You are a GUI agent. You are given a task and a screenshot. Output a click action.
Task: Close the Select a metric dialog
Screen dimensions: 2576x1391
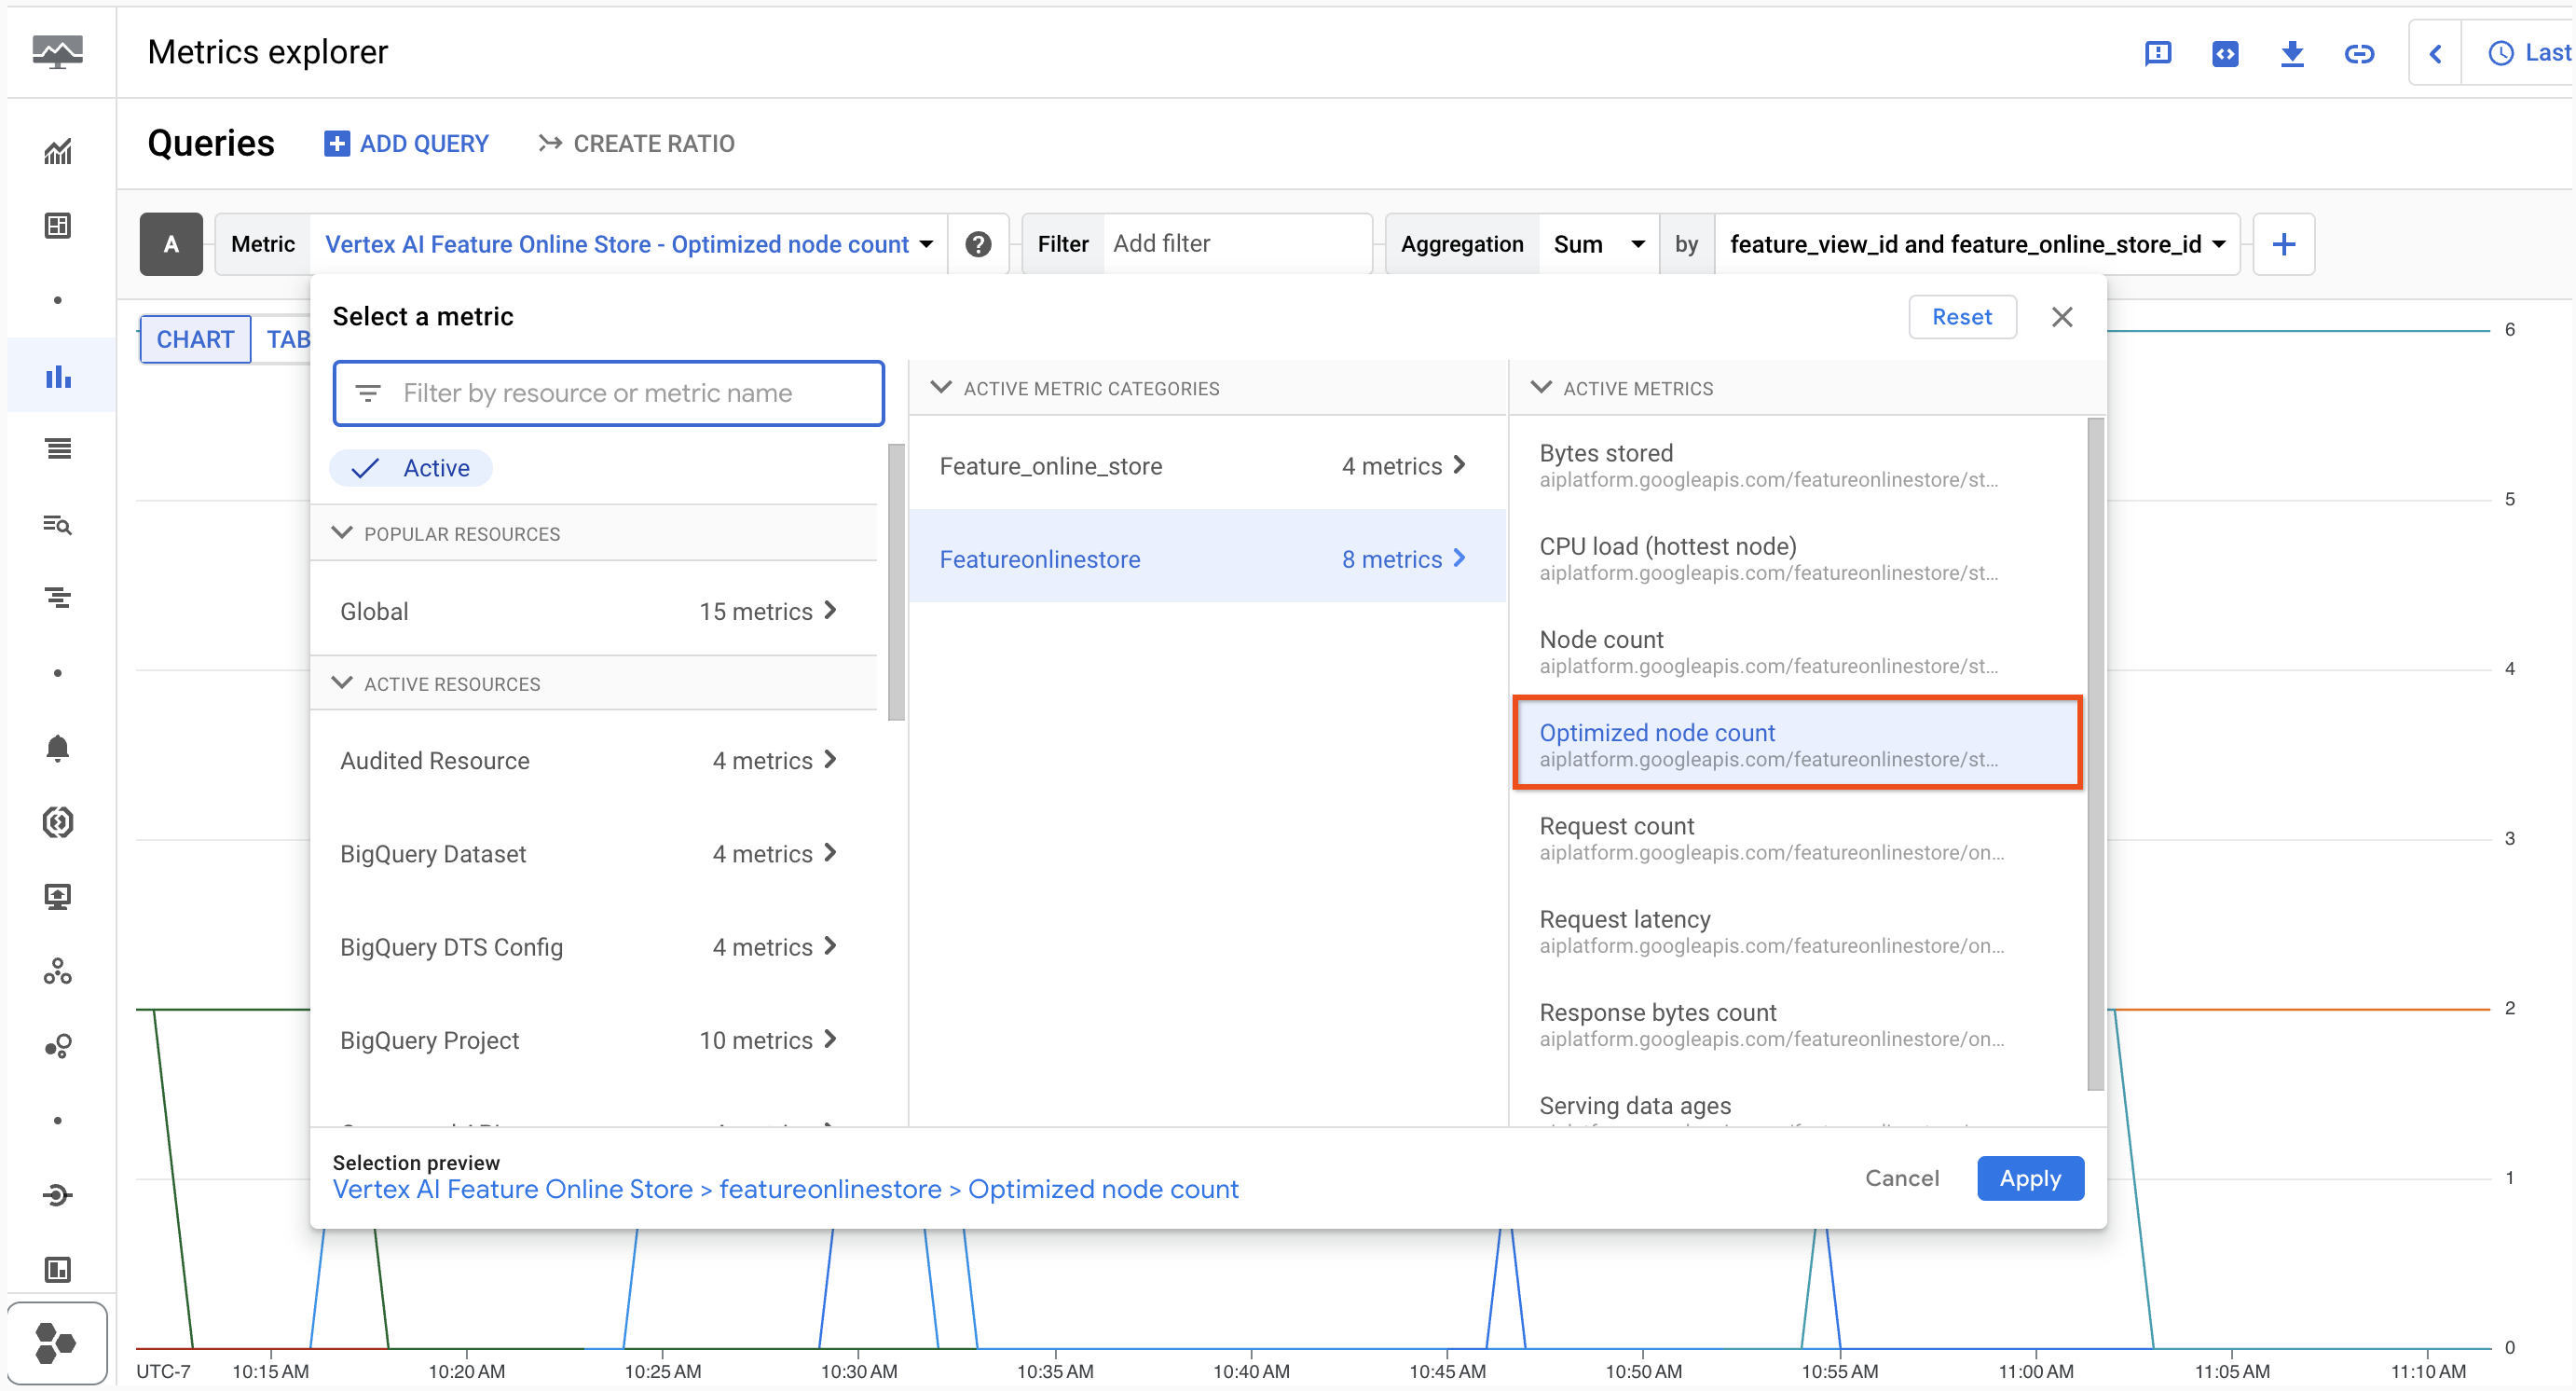coord(2062,317)
